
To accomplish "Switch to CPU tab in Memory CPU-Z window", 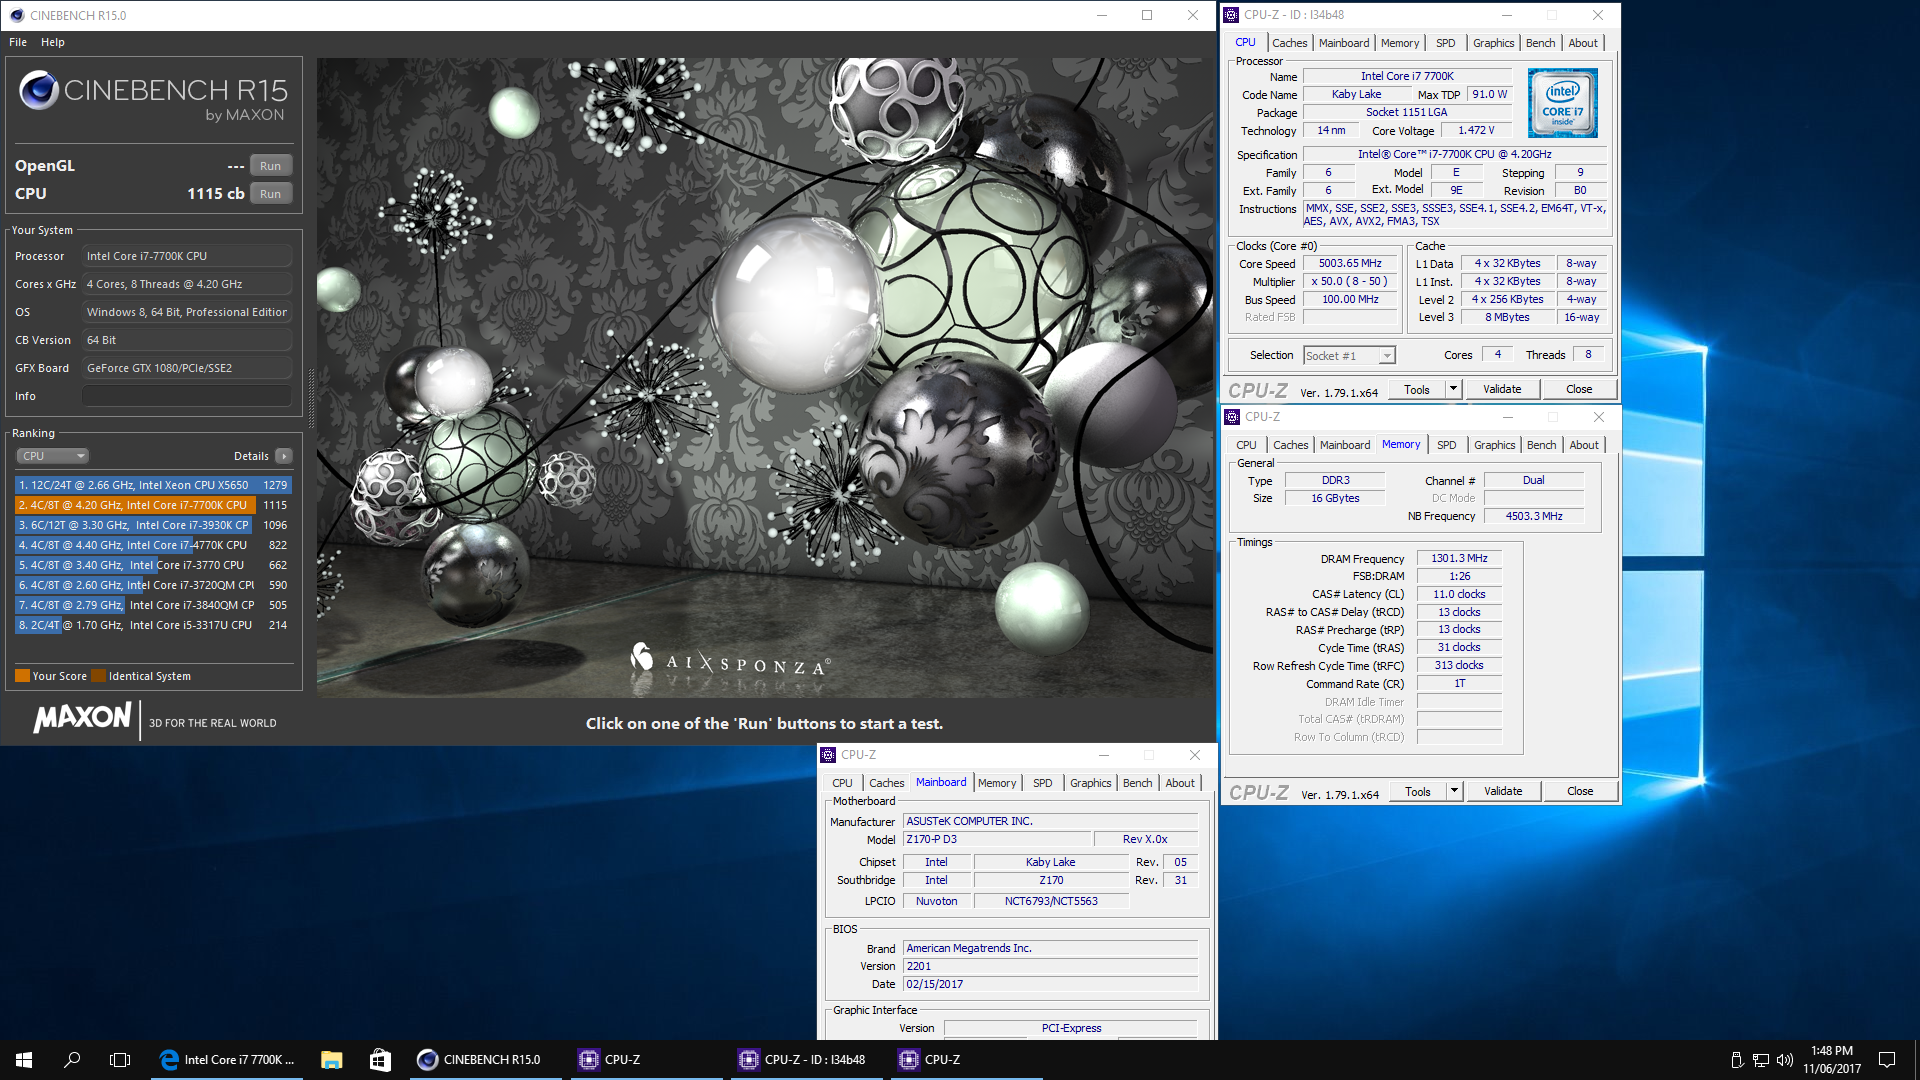I will 1246,445.
